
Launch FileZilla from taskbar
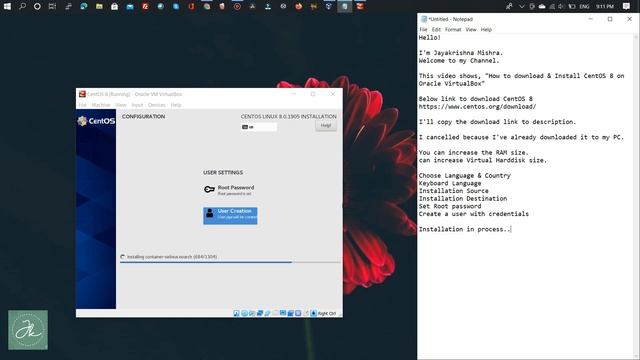pyautogui.click(x=145, y=6)
